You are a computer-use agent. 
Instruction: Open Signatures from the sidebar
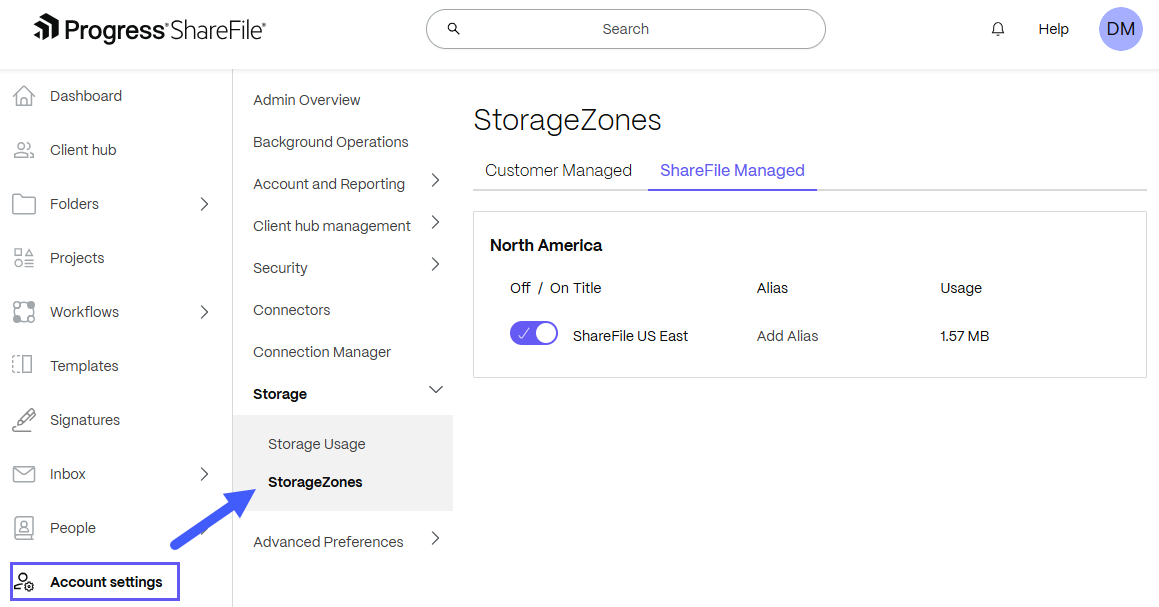[x=84, y=420]
